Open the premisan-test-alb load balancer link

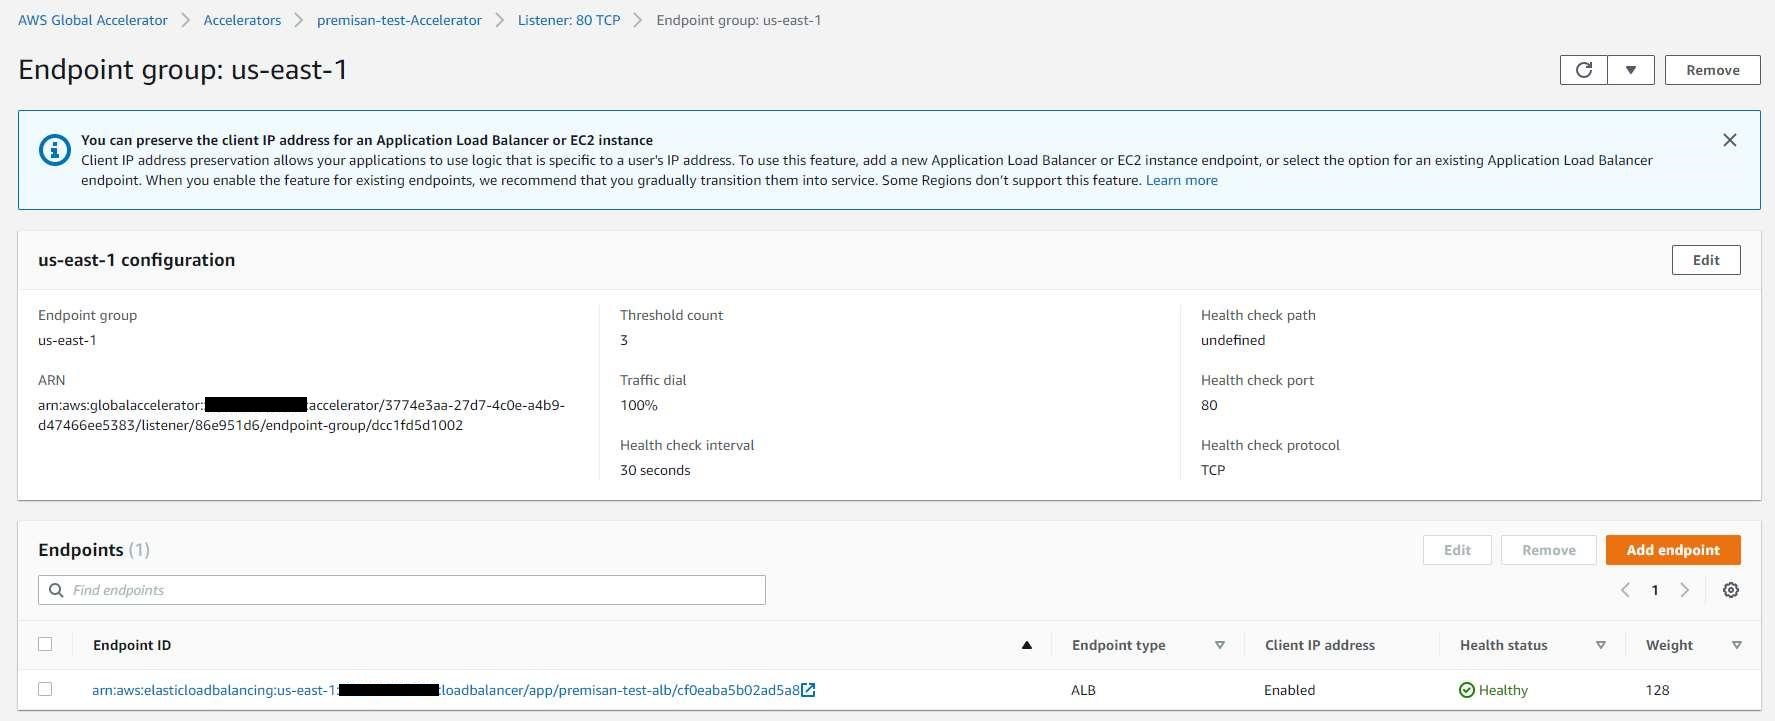pos(445,690)
